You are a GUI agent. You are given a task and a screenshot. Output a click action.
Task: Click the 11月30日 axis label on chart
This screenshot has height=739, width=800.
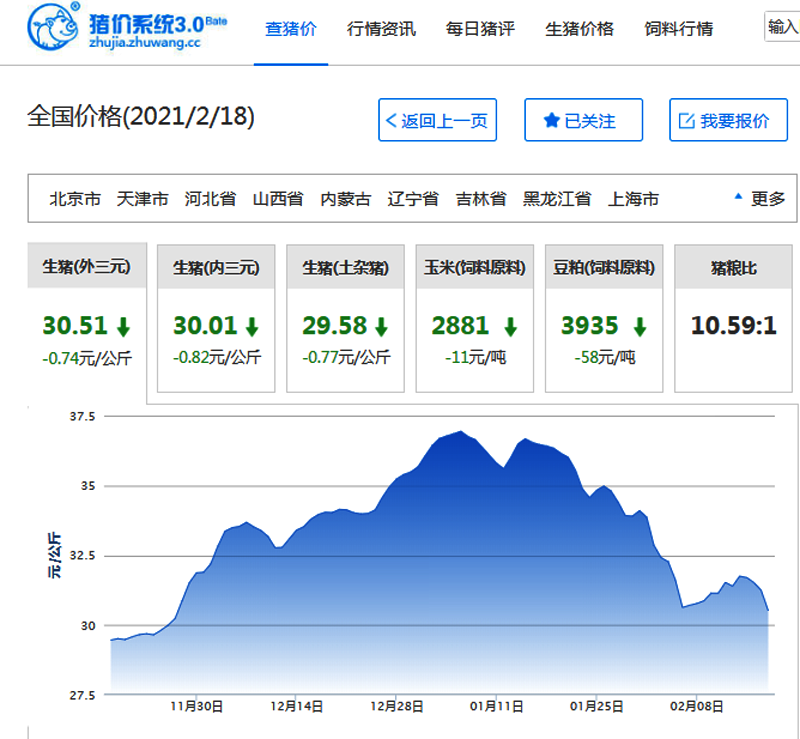[196, 706]
